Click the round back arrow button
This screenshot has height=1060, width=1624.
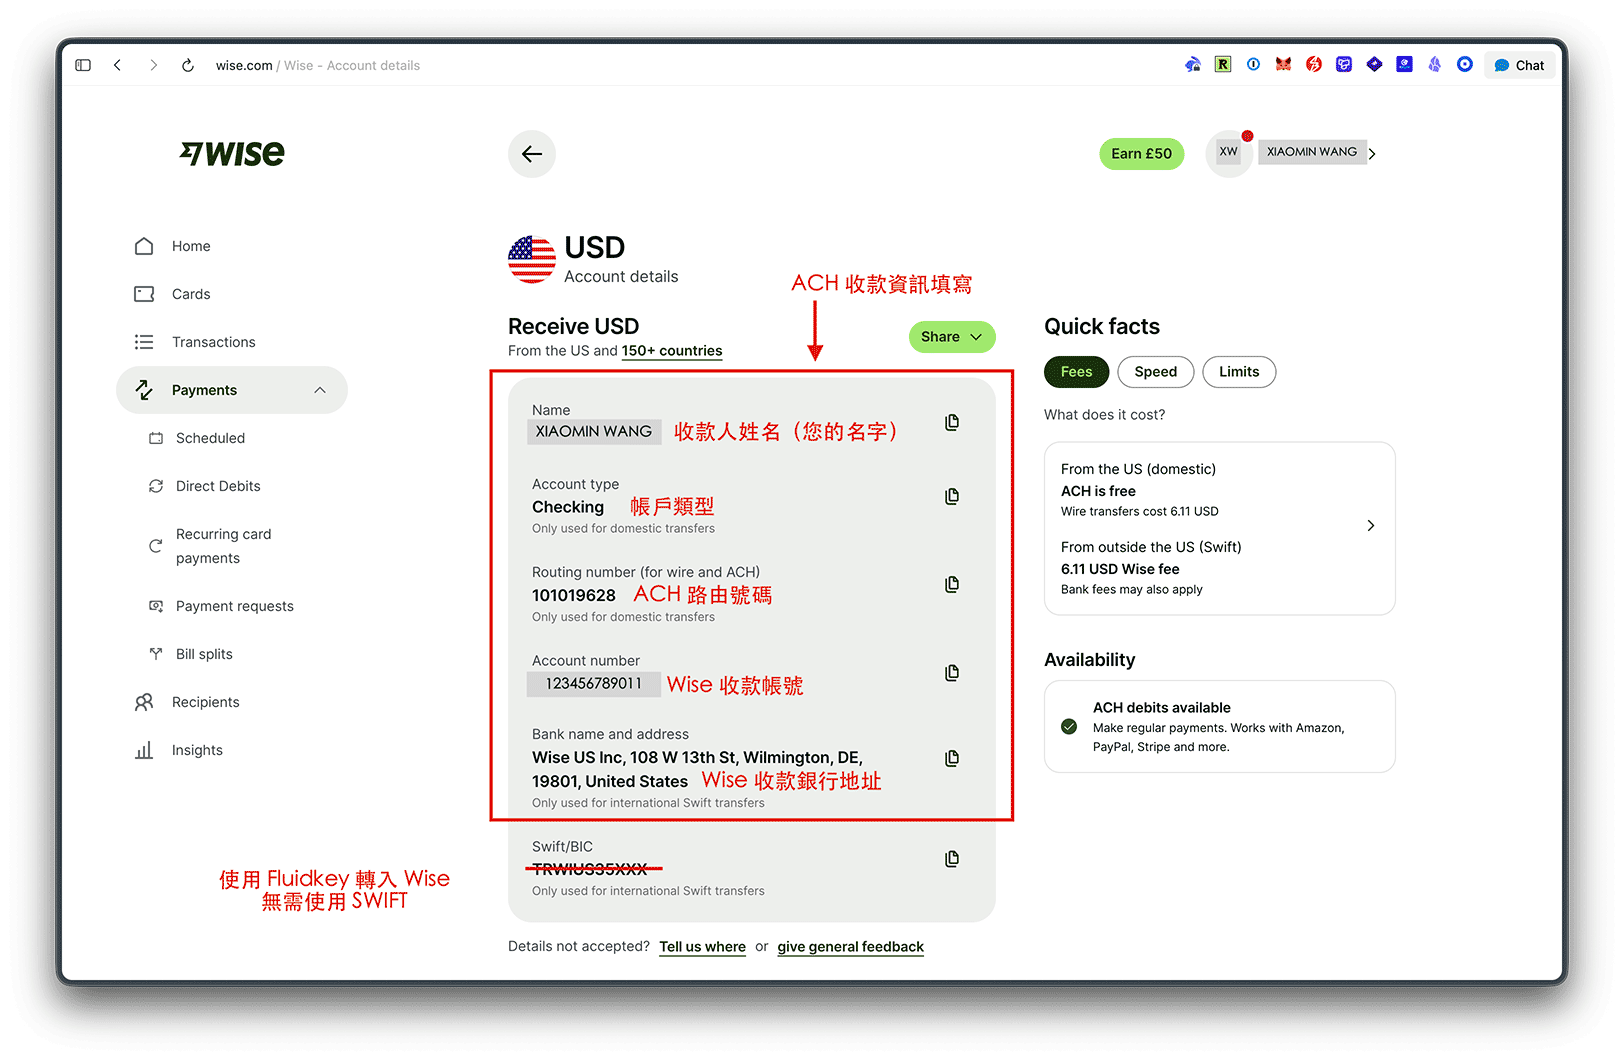[x=532, y=154]
